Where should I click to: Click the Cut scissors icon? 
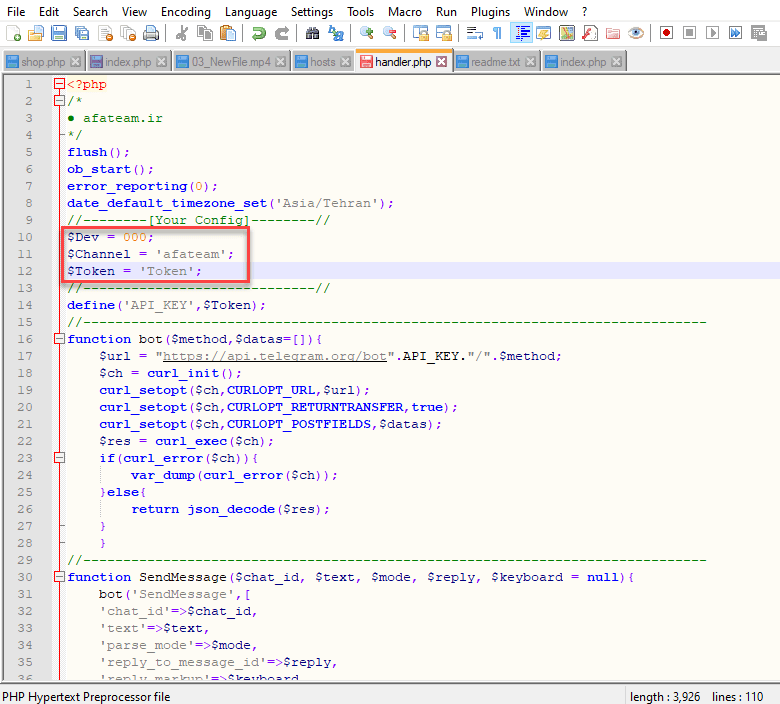(x=182, y=33)
